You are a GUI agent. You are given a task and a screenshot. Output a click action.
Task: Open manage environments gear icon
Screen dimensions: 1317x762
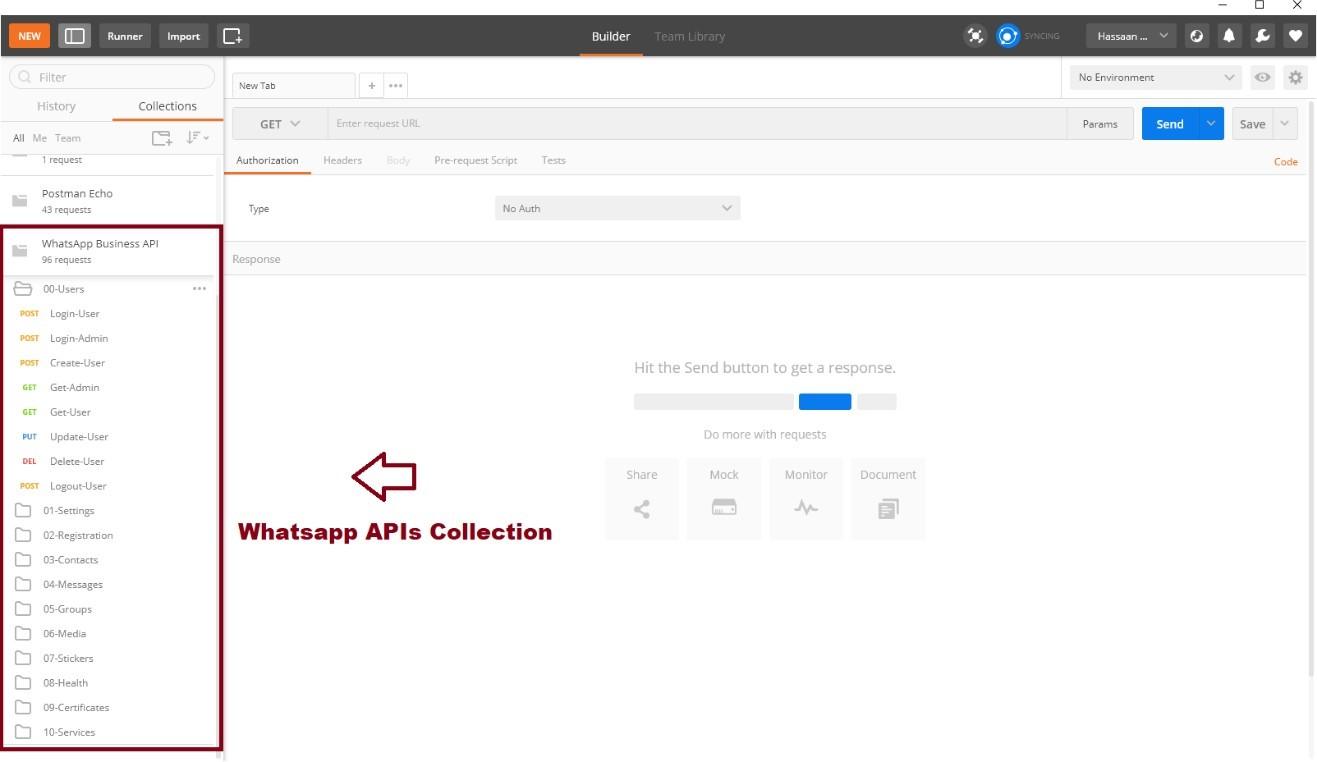1296,77
